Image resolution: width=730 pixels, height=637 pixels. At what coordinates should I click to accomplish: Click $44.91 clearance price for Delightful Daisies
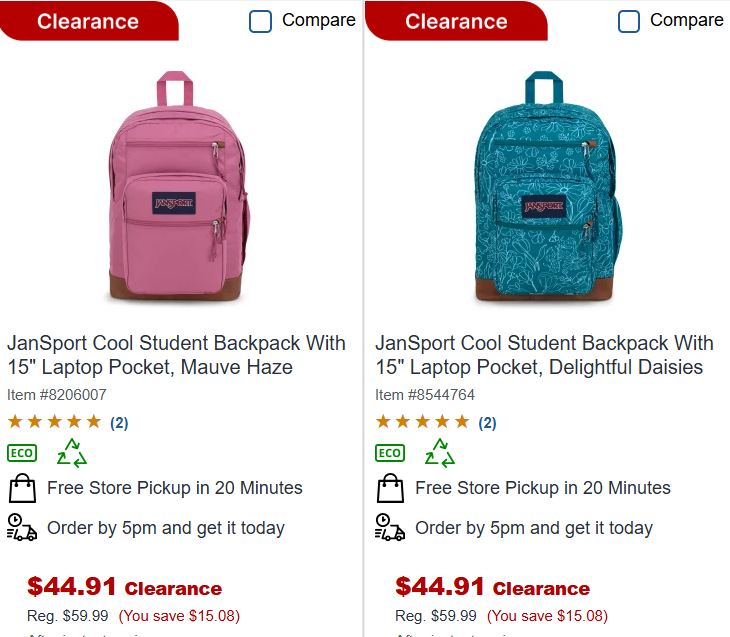[x=440, y=586]
